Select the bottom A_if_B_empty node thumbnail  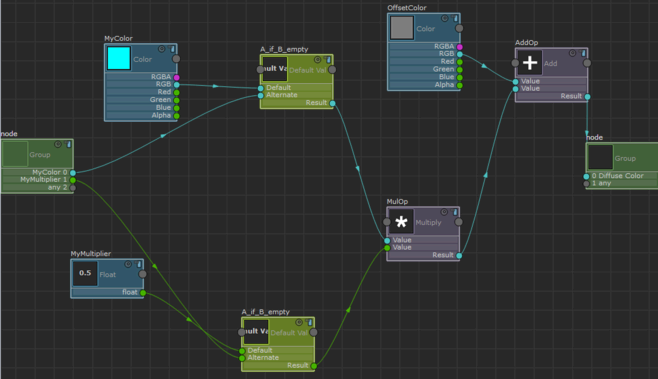click(x=256, y=332)
